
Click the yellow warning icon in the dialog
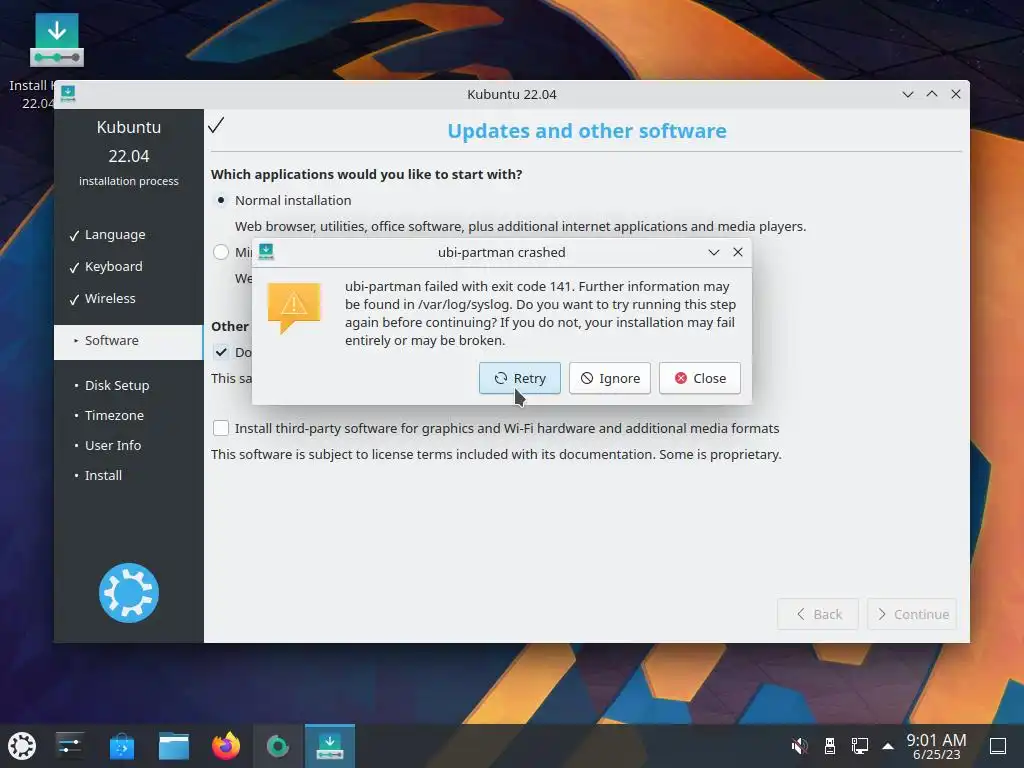point(294,307)
